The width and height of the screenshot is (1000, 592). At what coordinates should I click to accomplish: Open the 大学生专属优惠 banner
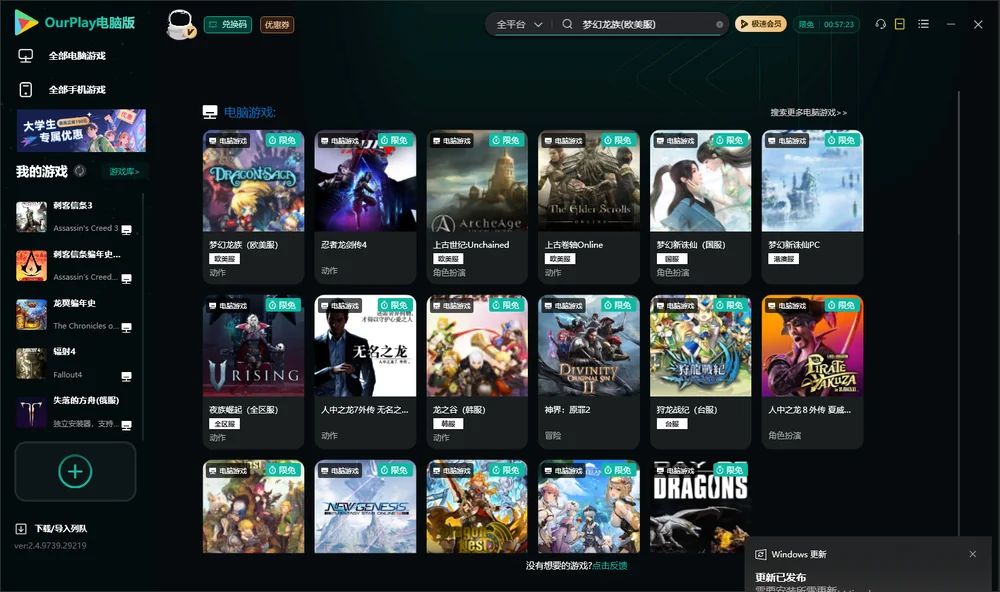(81, 130)
